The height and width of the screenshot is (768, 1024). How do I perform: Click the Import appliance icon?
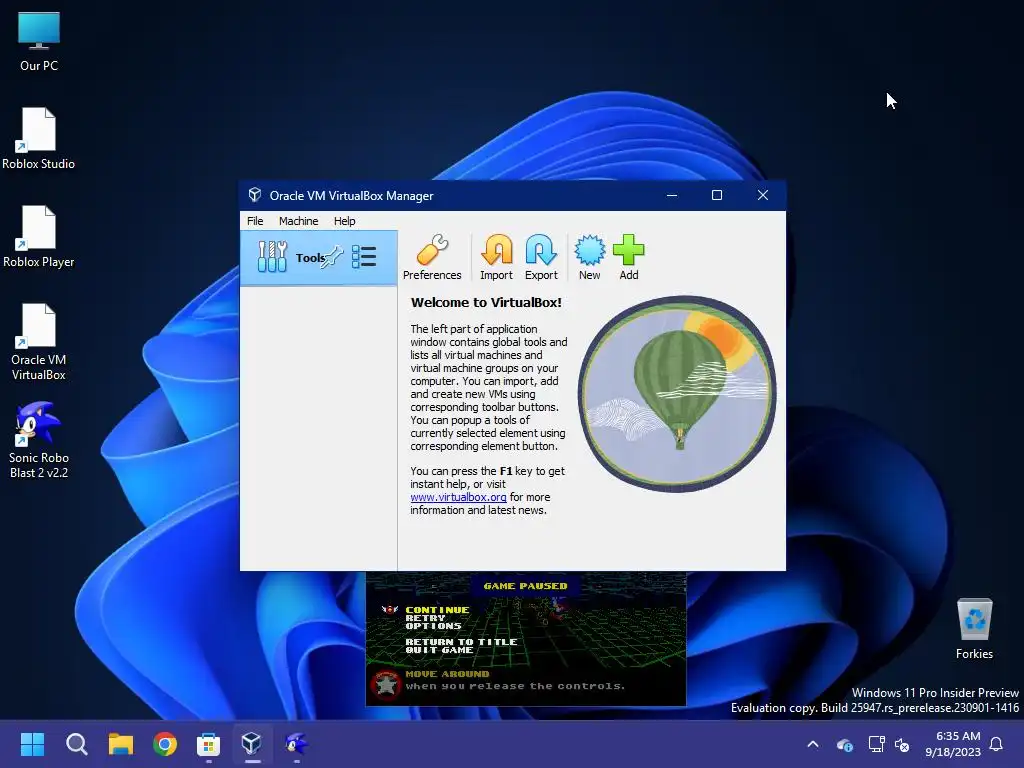tap(496, 257)
